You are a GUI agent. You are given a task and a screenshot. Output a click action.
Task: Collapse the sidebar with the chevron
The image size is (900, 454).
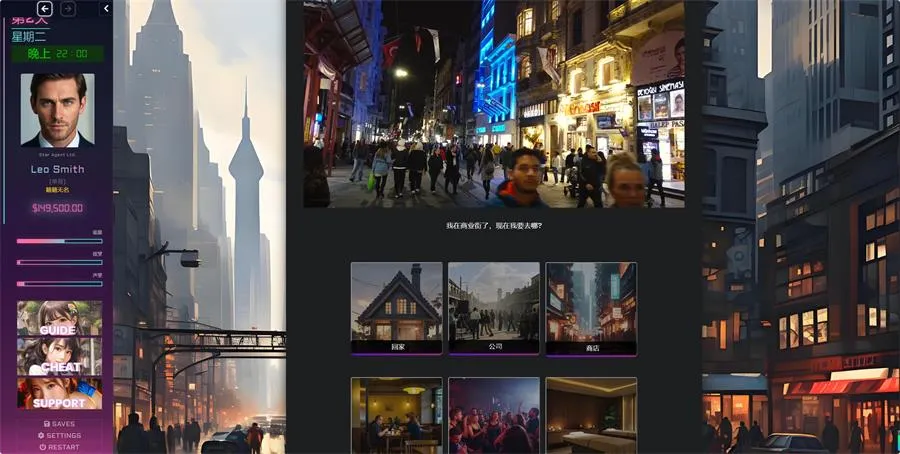[x=106, y=8]
